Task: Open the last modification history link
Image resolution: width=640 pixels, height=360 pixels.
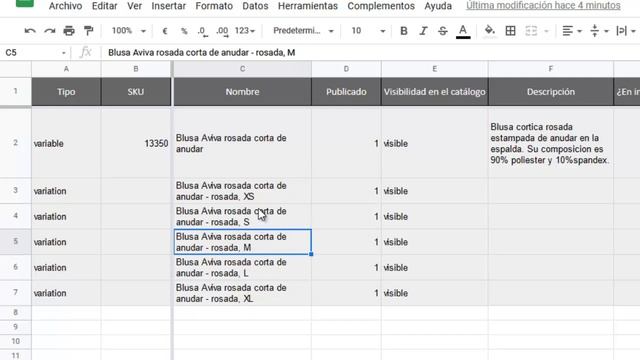Action: click(x=543, y=6)
